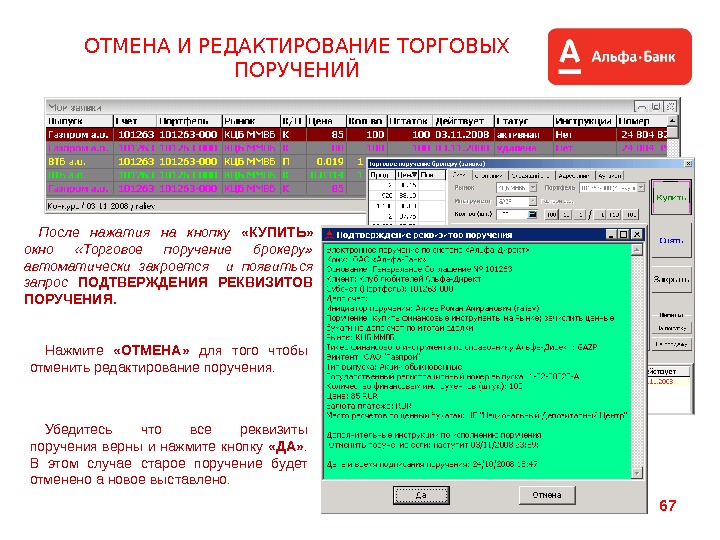Click the Инструкции column header in Мои заявки
This screenshot has width=720, height=540.
(584, 121)
